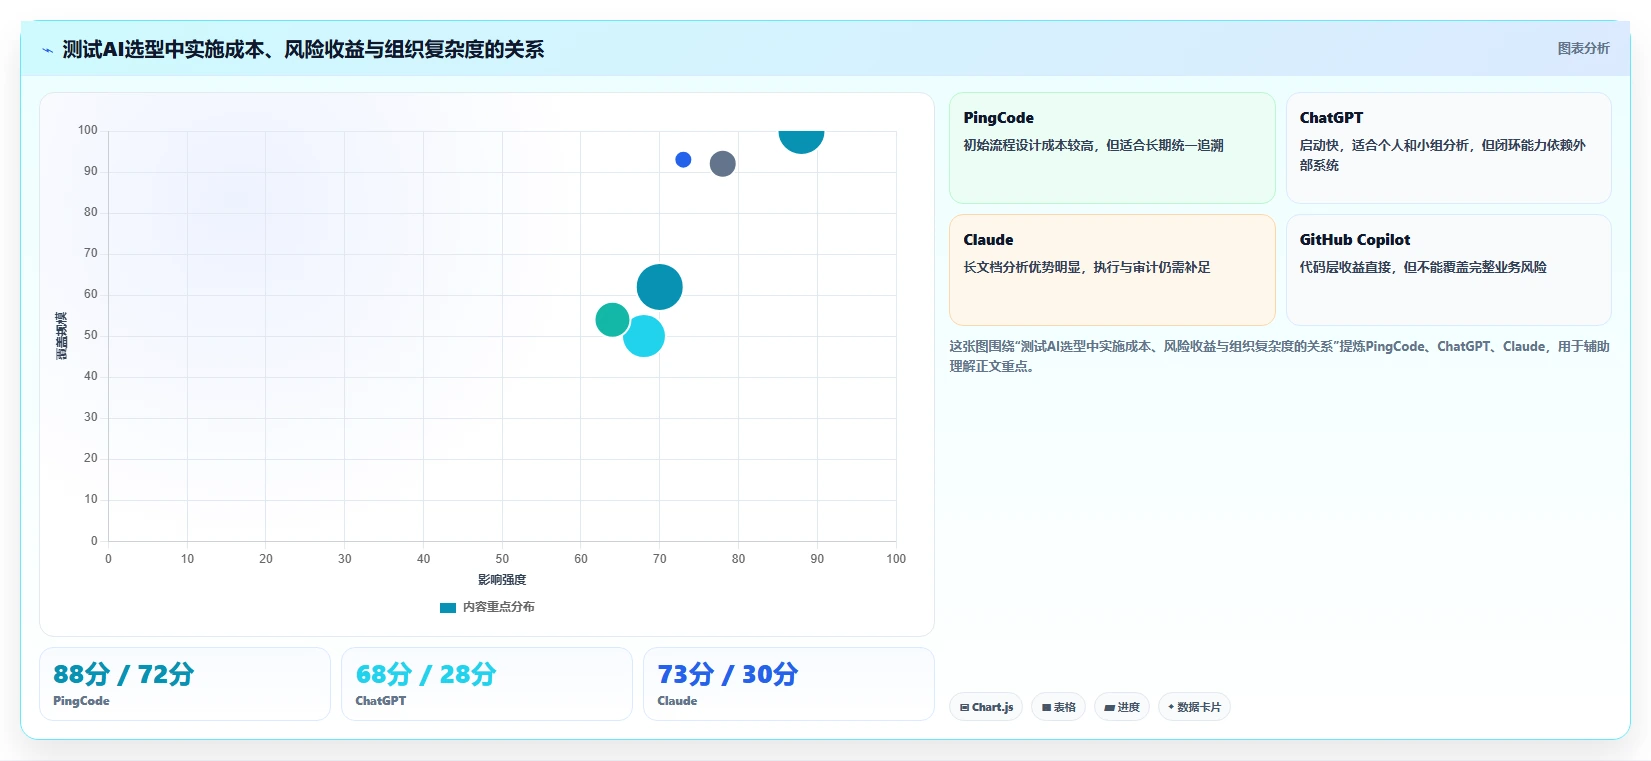Open the GitHub Copilot card
1651x761 pixels.
(x=1448, y=270)
